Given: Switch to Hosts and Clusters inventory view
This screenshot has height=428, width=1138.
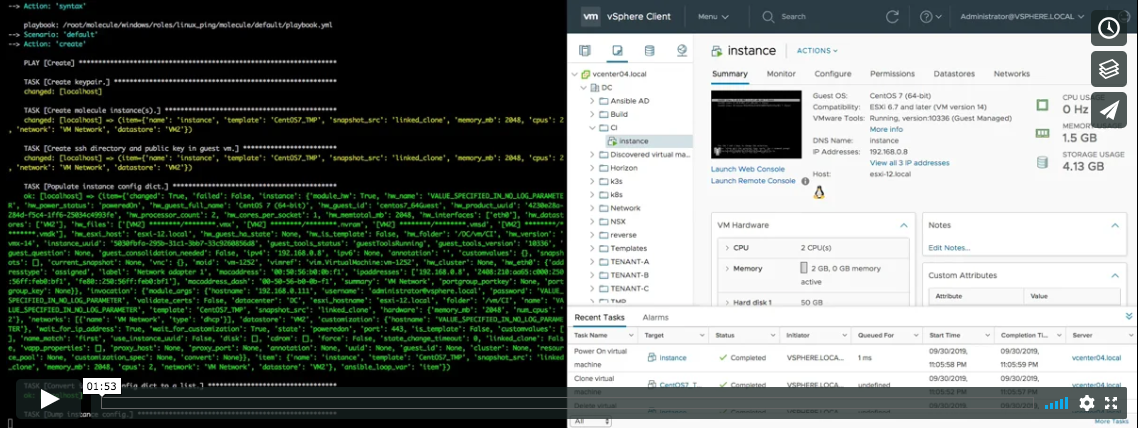Looking at the screenshot, I should point(585,50).
